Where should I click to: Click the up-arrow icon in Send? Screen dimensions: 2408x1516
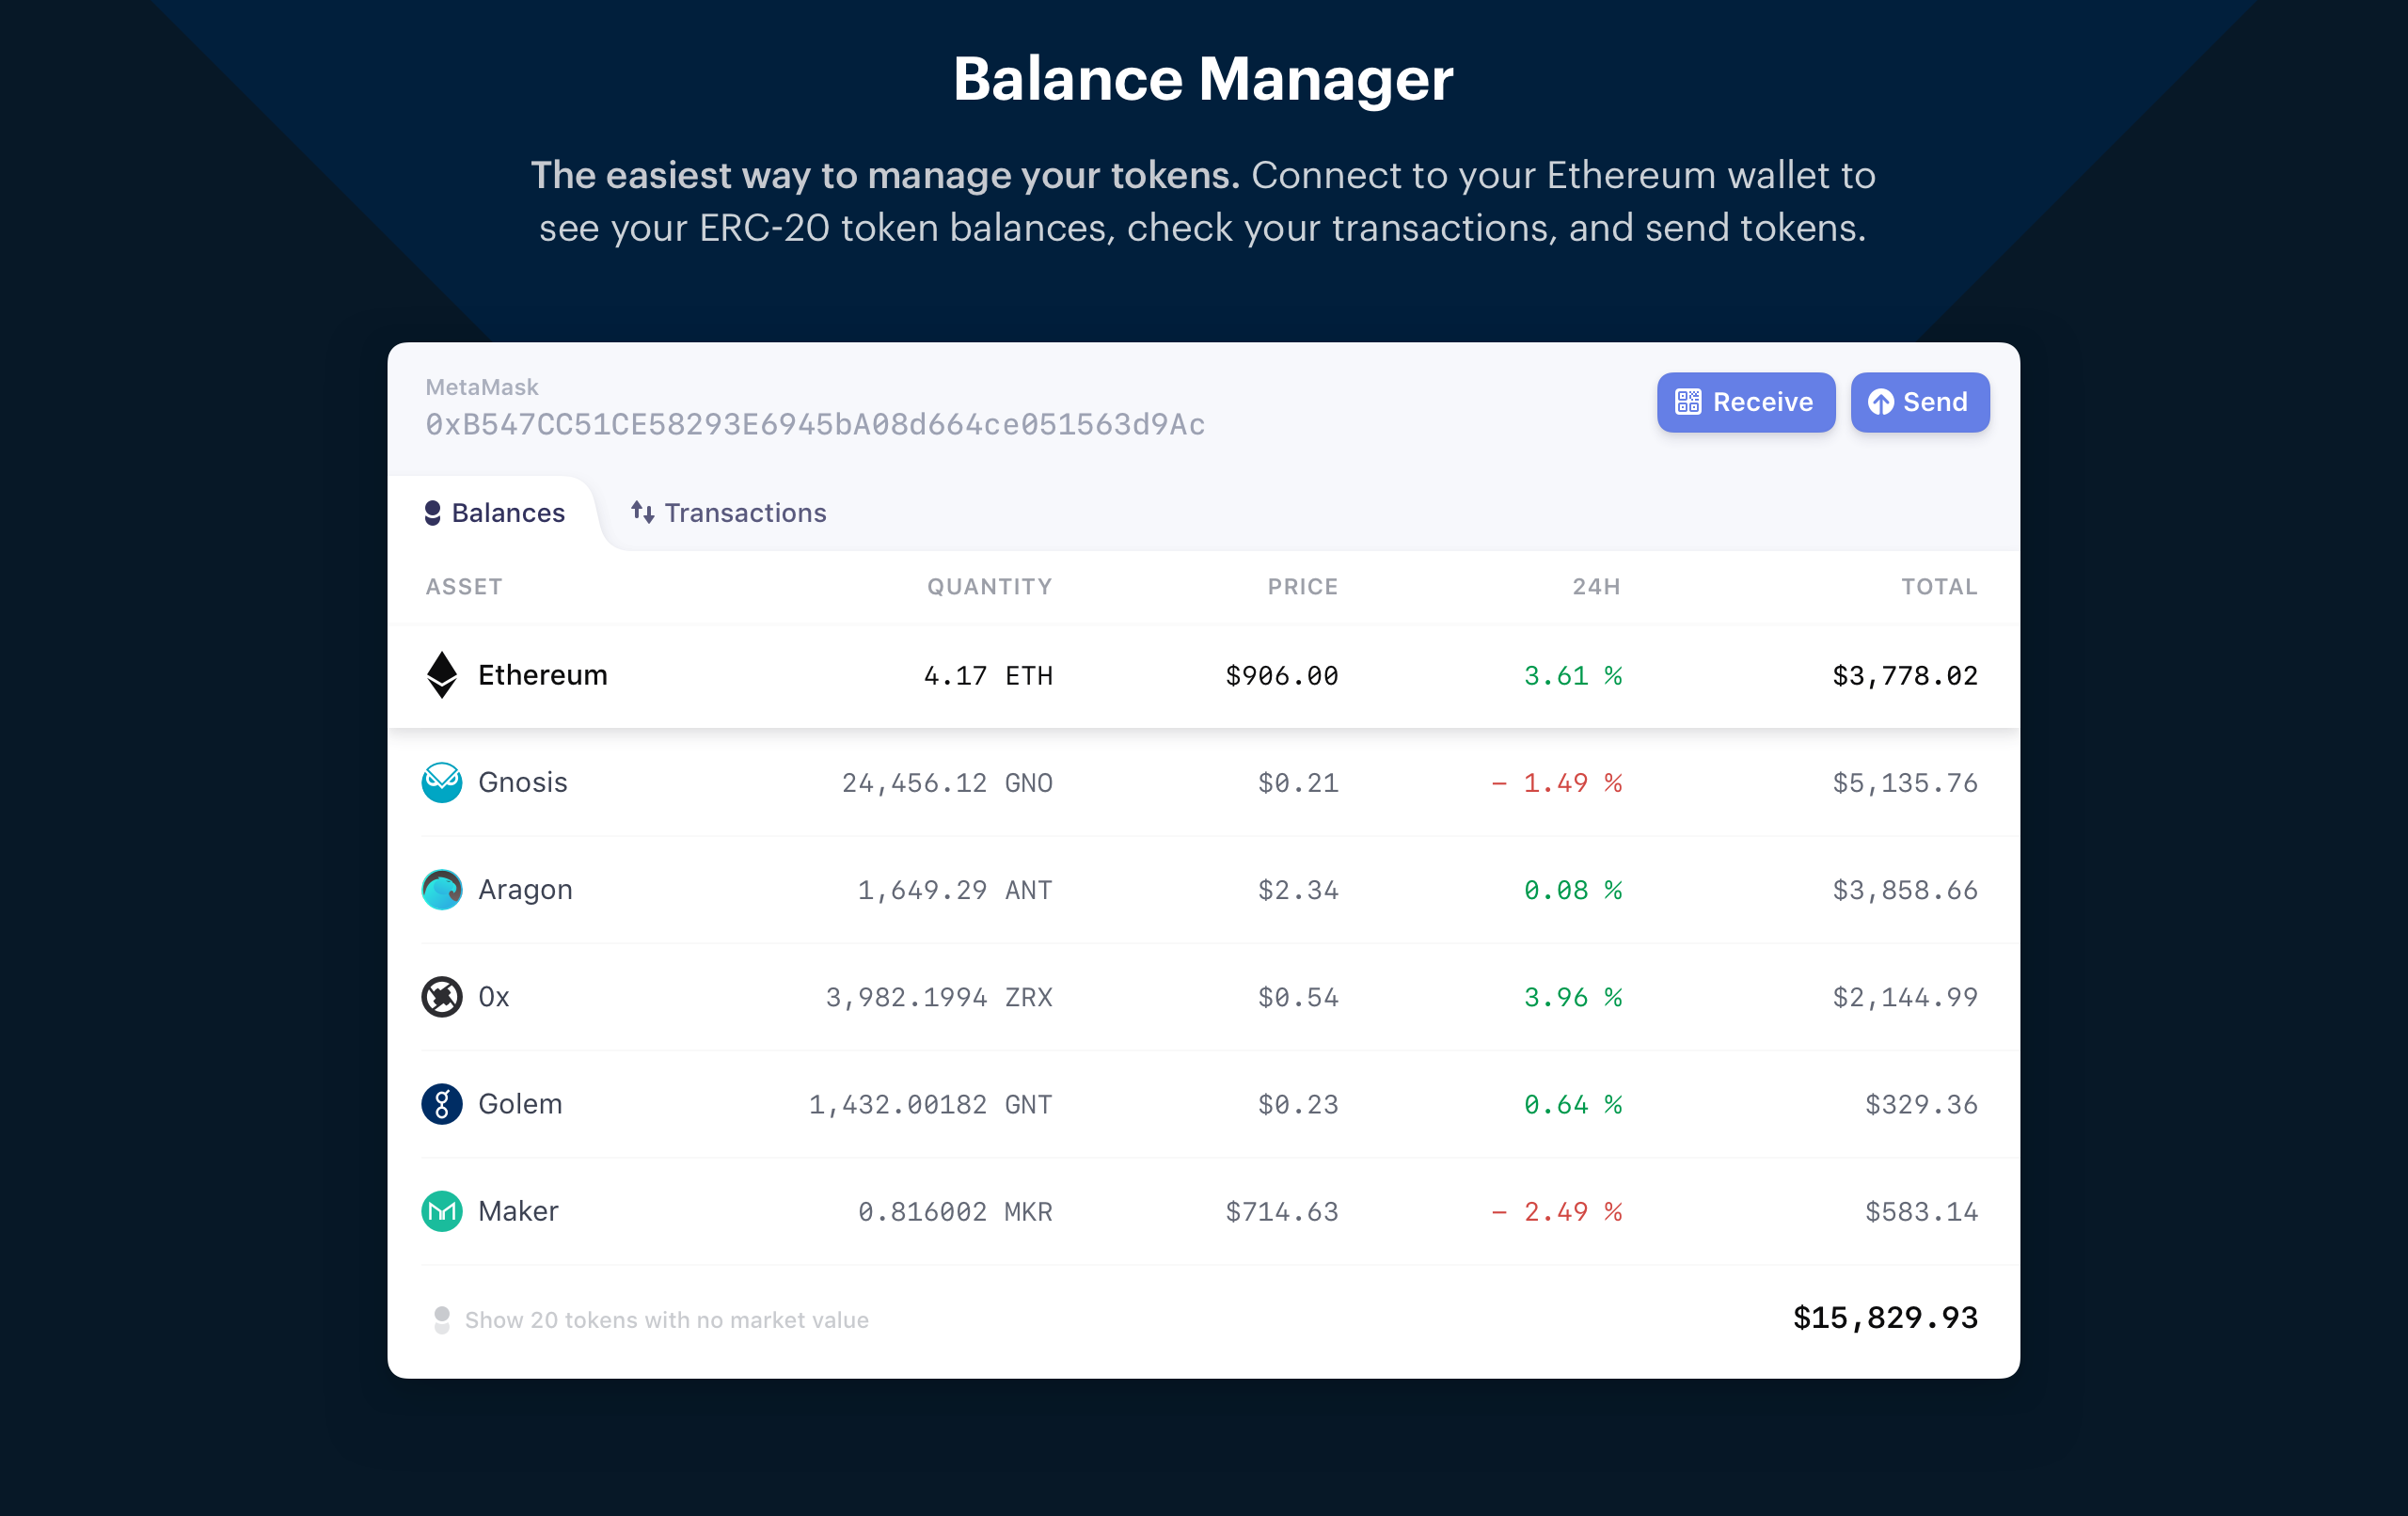[x=1880, y=402]
